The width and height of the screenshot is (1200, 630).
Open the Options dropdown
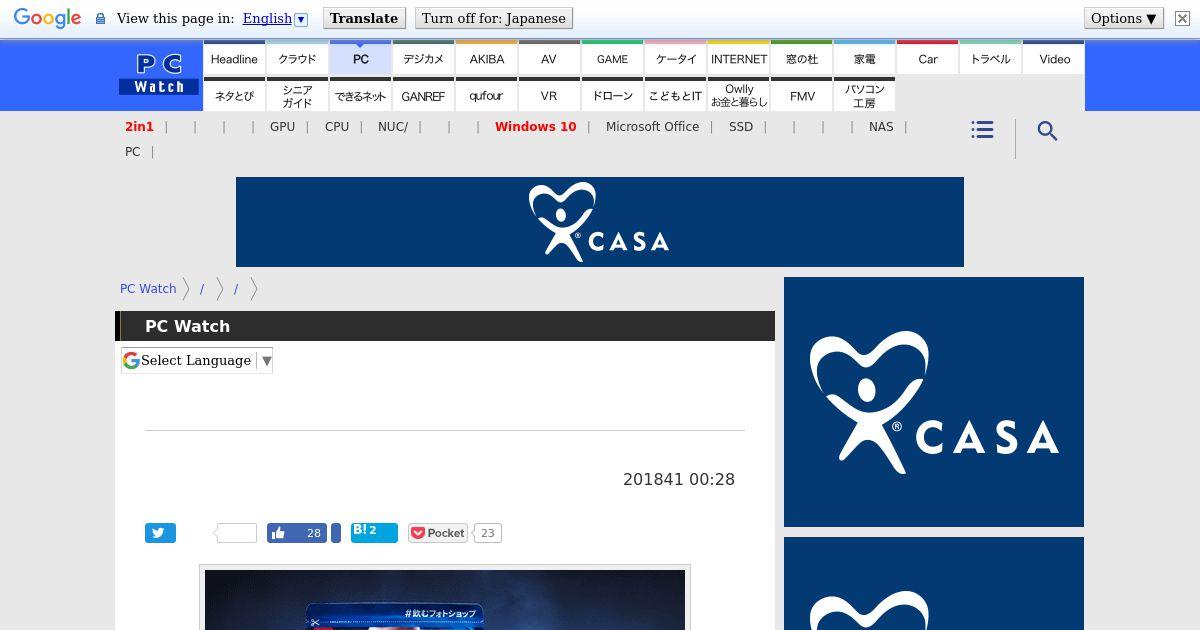pyautogui.click(x=1123, y=18)
